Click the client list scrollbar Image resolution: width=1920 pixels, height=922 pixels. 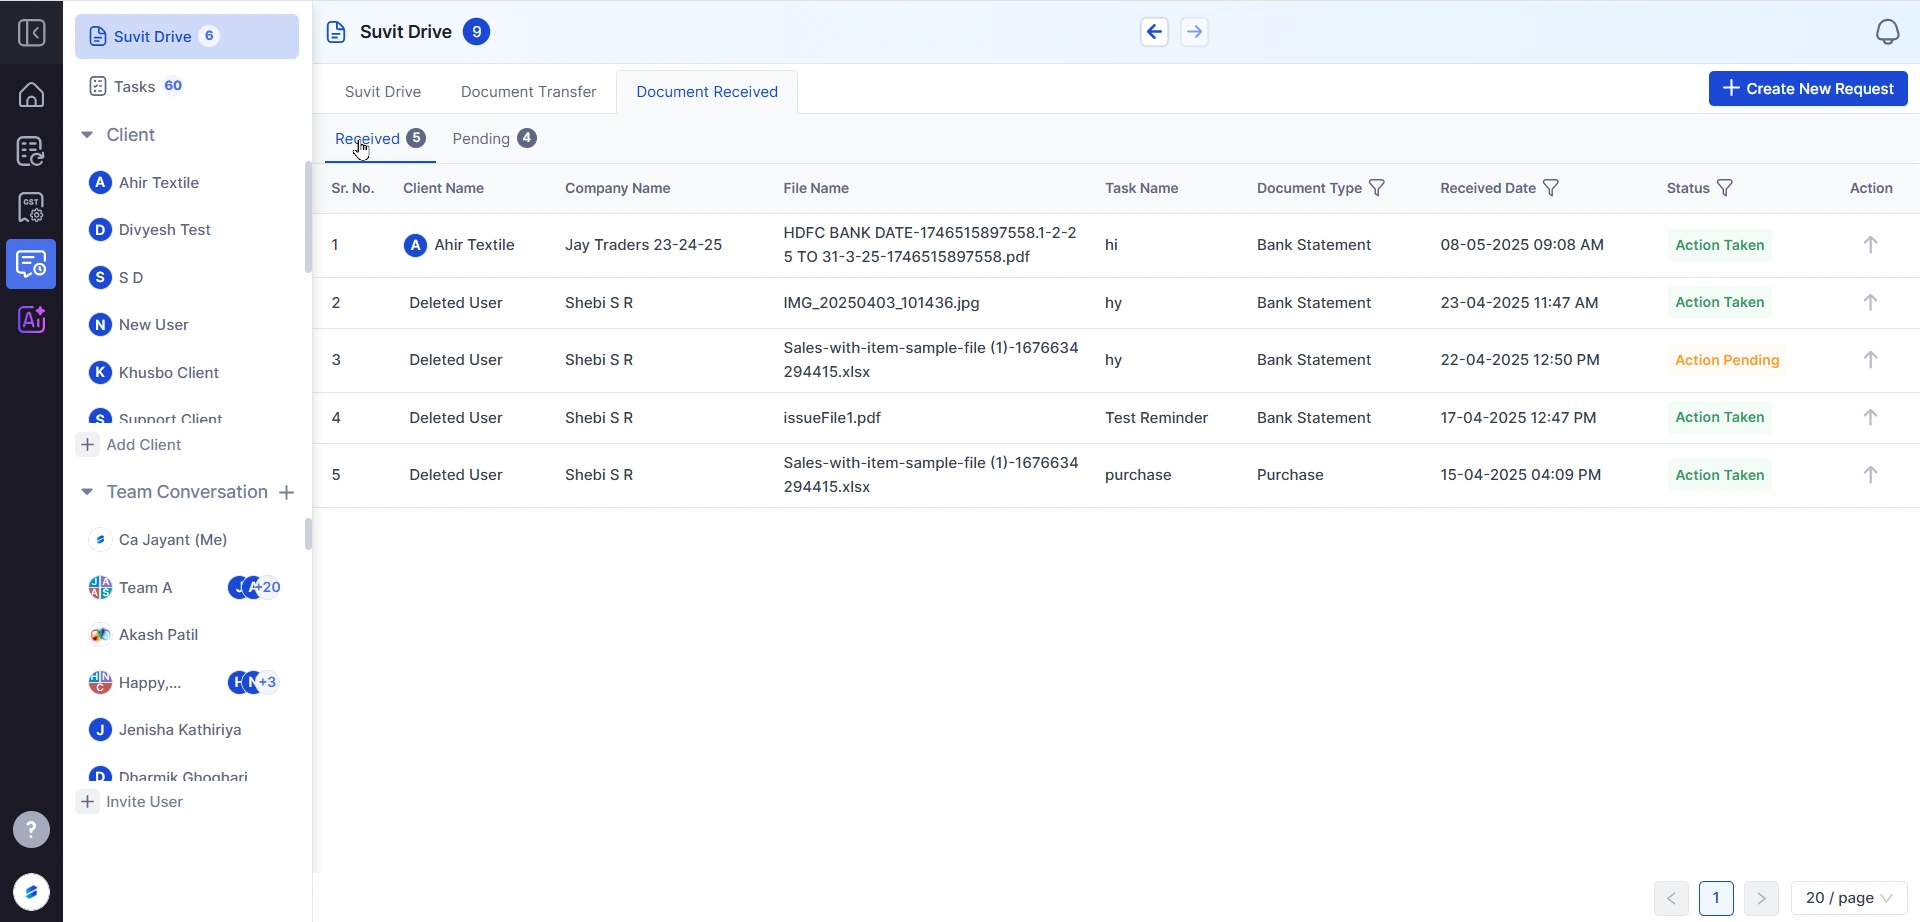click(308, 217)
